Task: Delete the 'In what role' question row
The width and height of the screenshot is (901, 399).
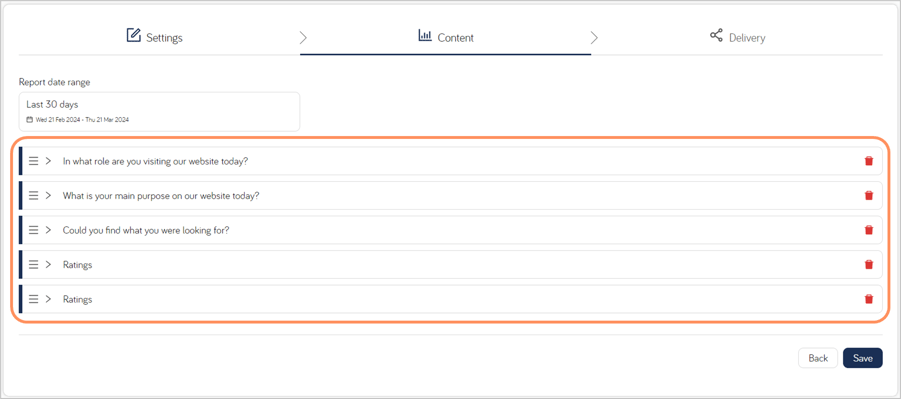Action: coord(869,161)
